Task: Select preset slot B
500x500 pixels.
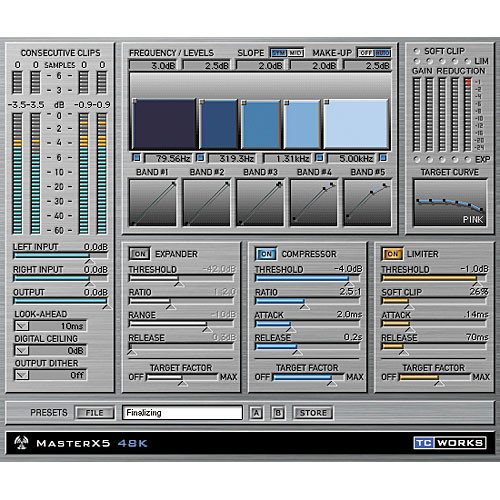Action: [x=278, y=413]
